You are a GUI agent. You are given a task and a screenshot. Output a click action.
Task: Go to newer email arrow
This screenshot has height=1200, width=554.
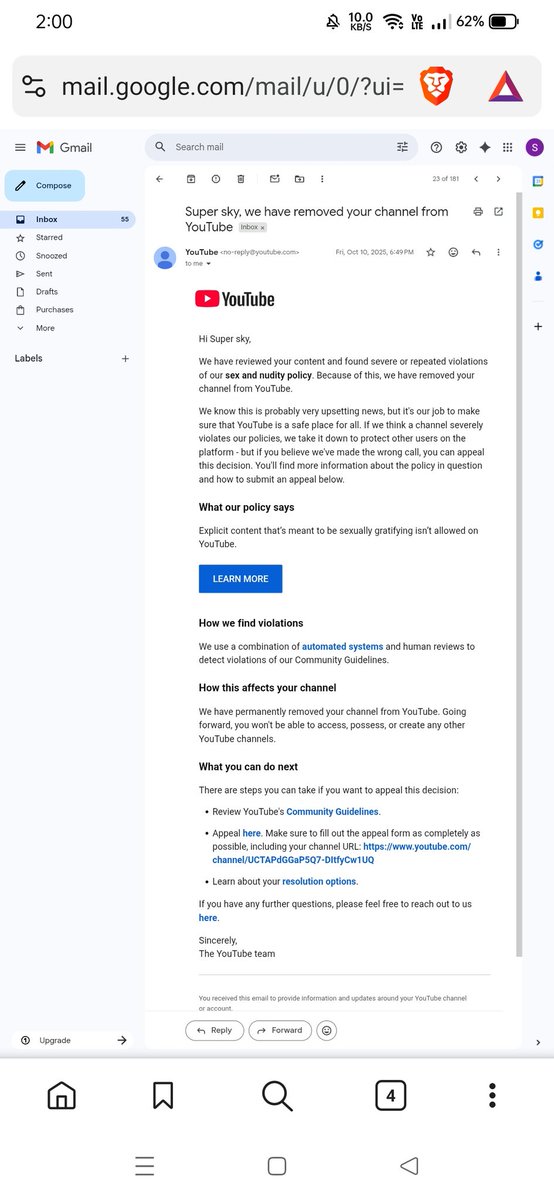tap(476, 179)
